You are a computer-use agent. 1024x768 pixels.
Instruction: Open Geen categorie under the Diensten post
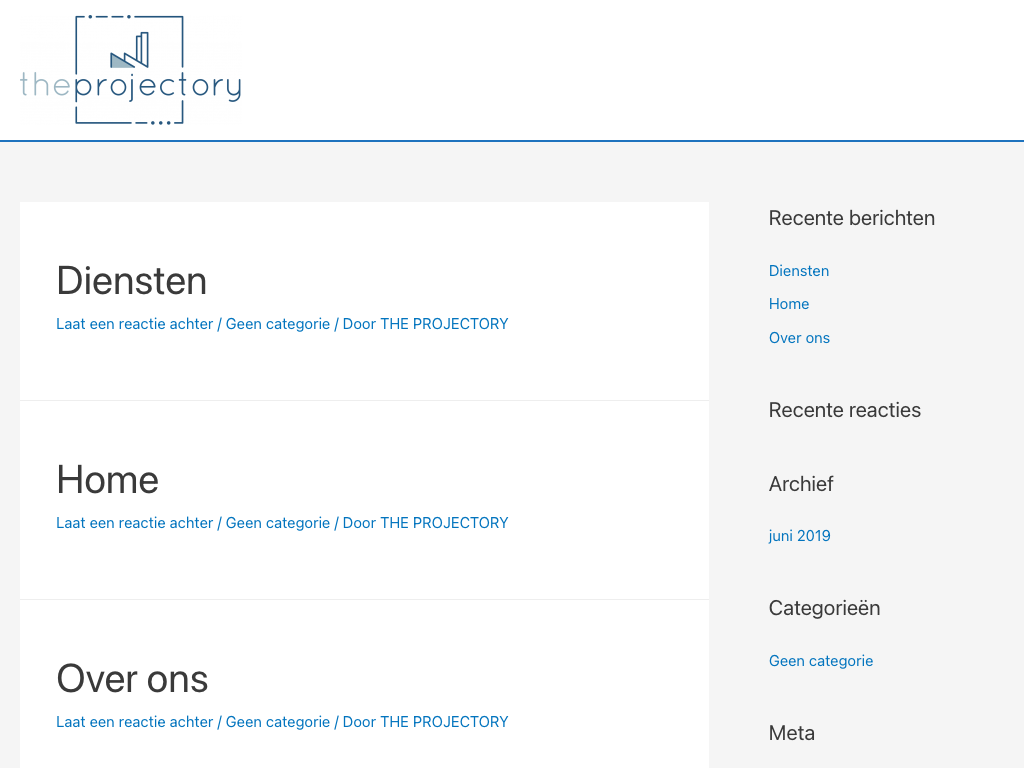coord(278,324)
